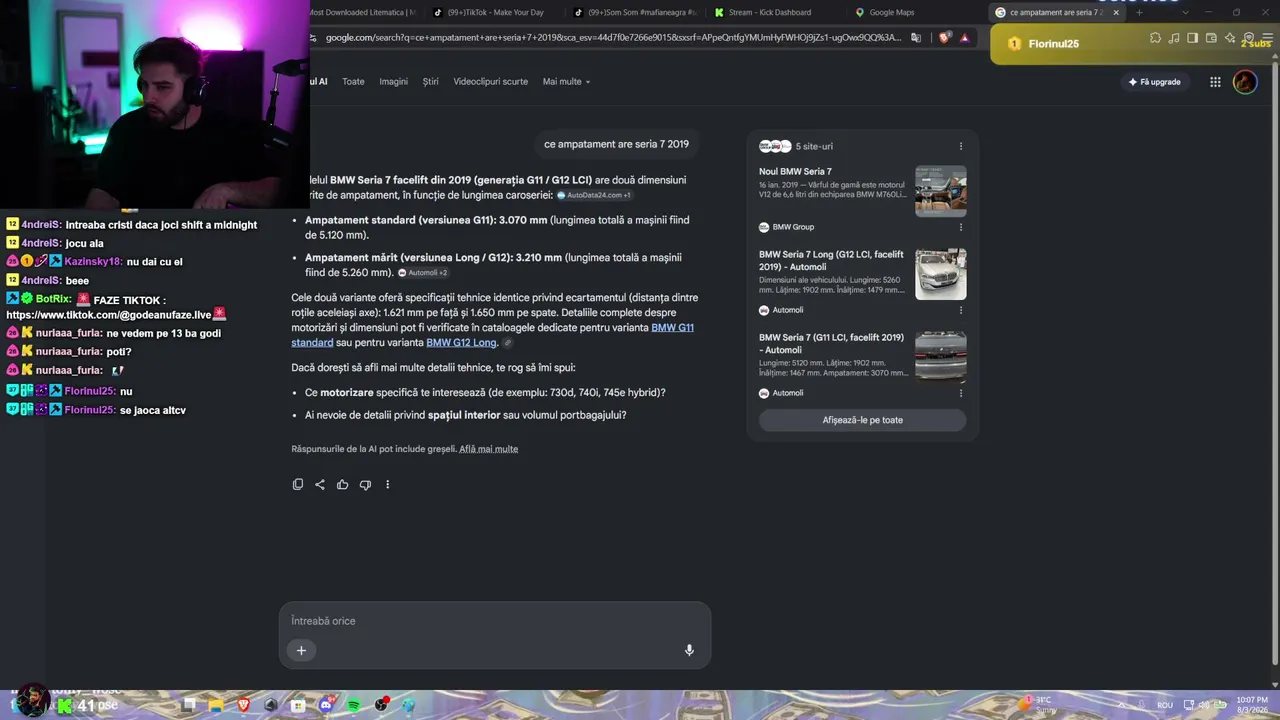
Task: Give thumbs up to AI answer
Action: point(343,485)
